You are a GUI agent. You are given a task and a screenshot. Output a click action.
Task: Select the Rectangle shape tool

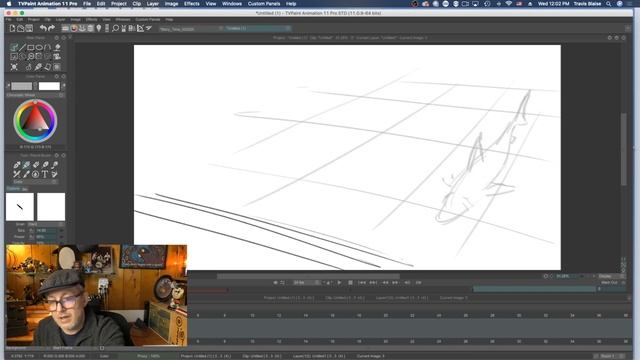tap(31, 47)
